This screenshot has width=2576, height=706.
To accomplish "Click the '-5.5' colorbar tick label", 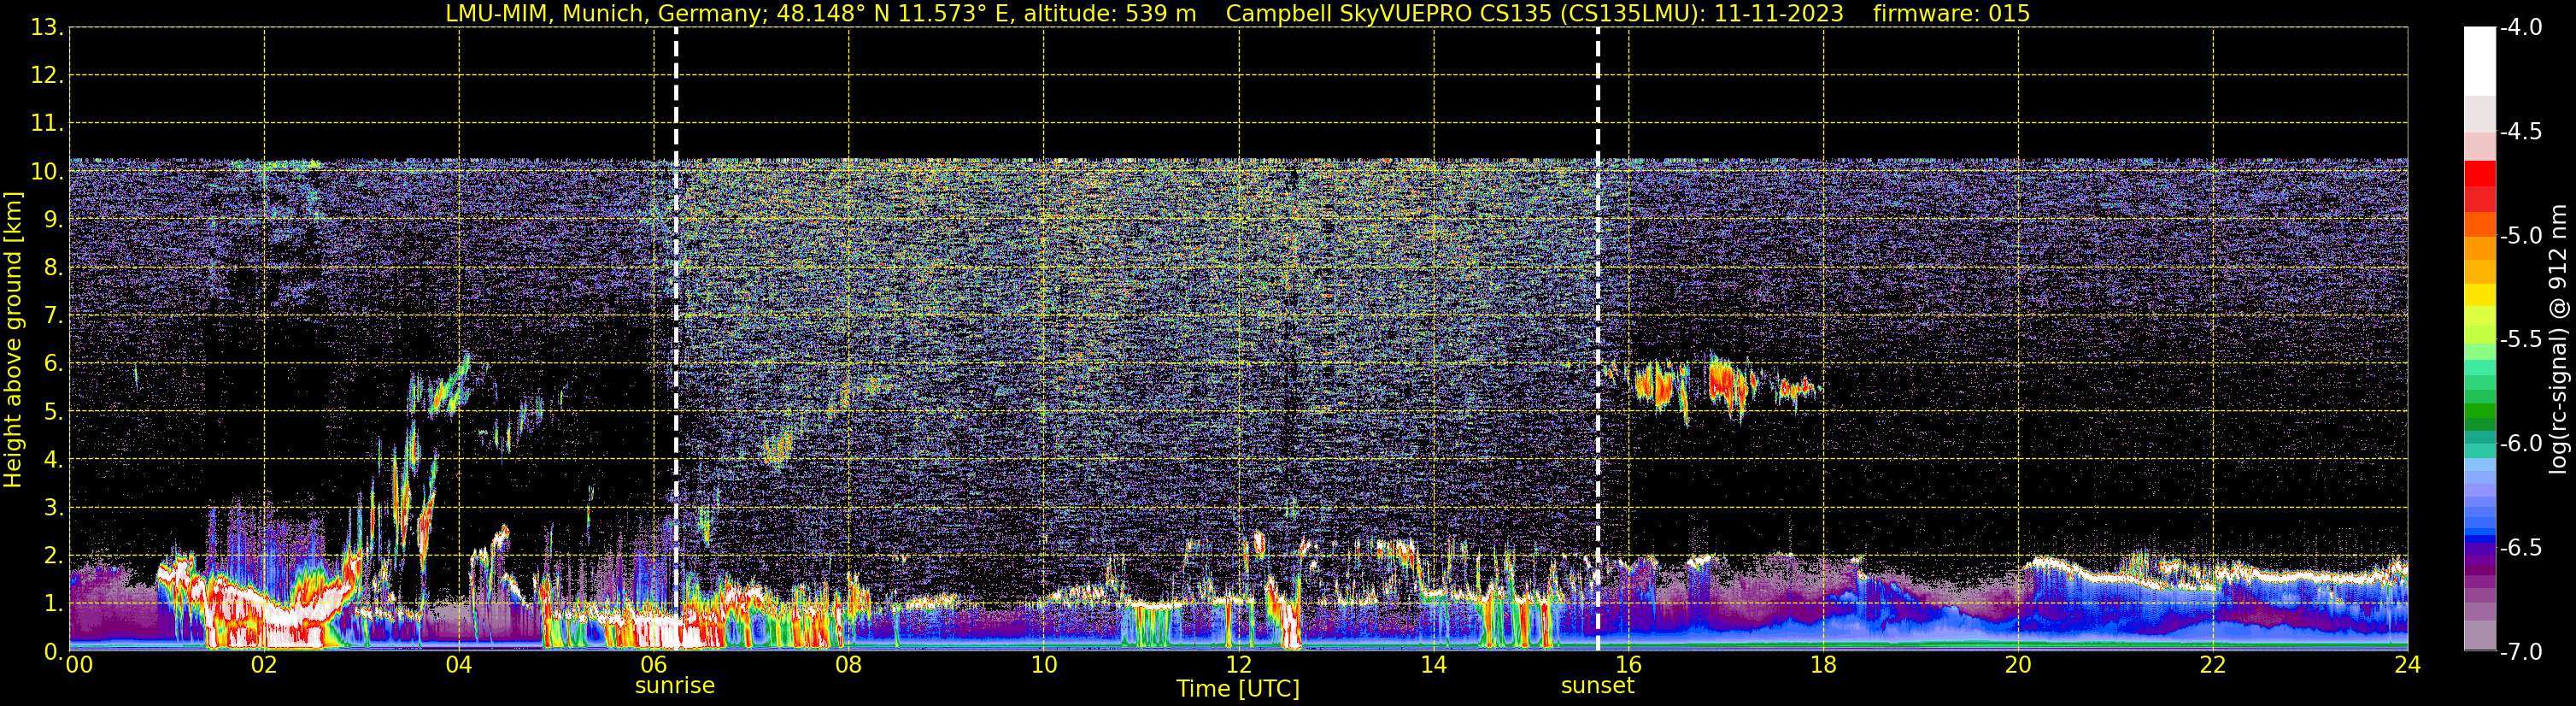I will coord(2521,339).
